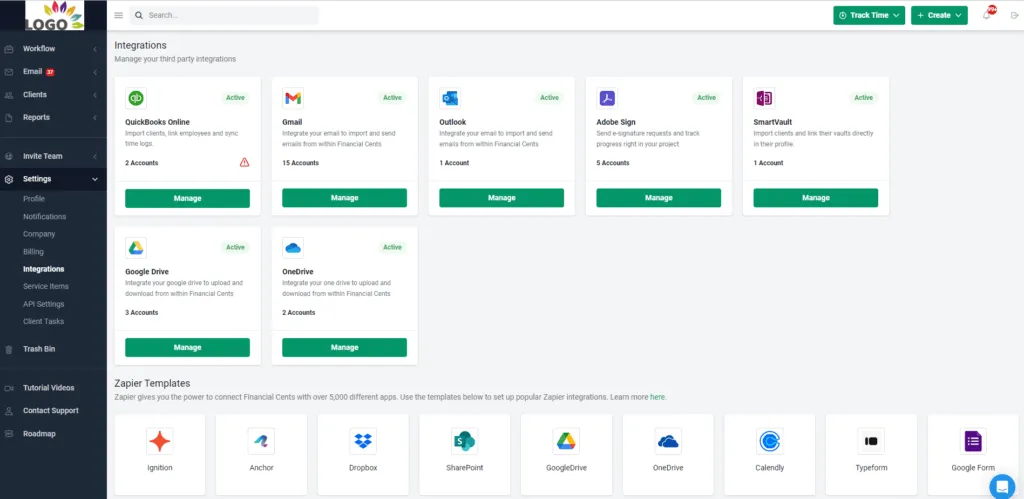This screenshot has width=1024, height=499.
Task: Click the Active badge on SmartVault
Action: coord(863,98)
